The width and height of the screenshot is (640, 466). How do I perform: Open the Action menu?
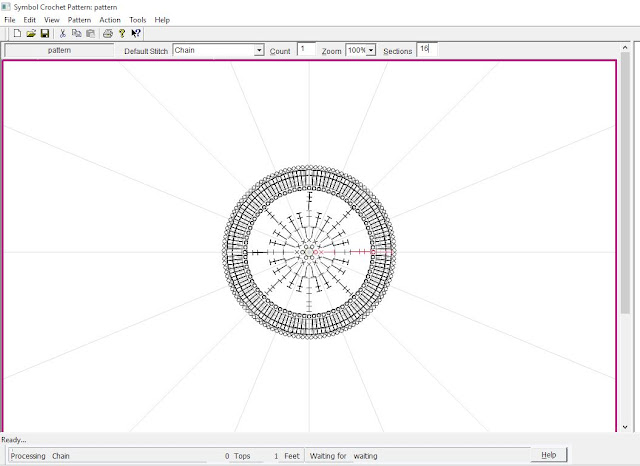pyautogui.click(x=110, y=20)
